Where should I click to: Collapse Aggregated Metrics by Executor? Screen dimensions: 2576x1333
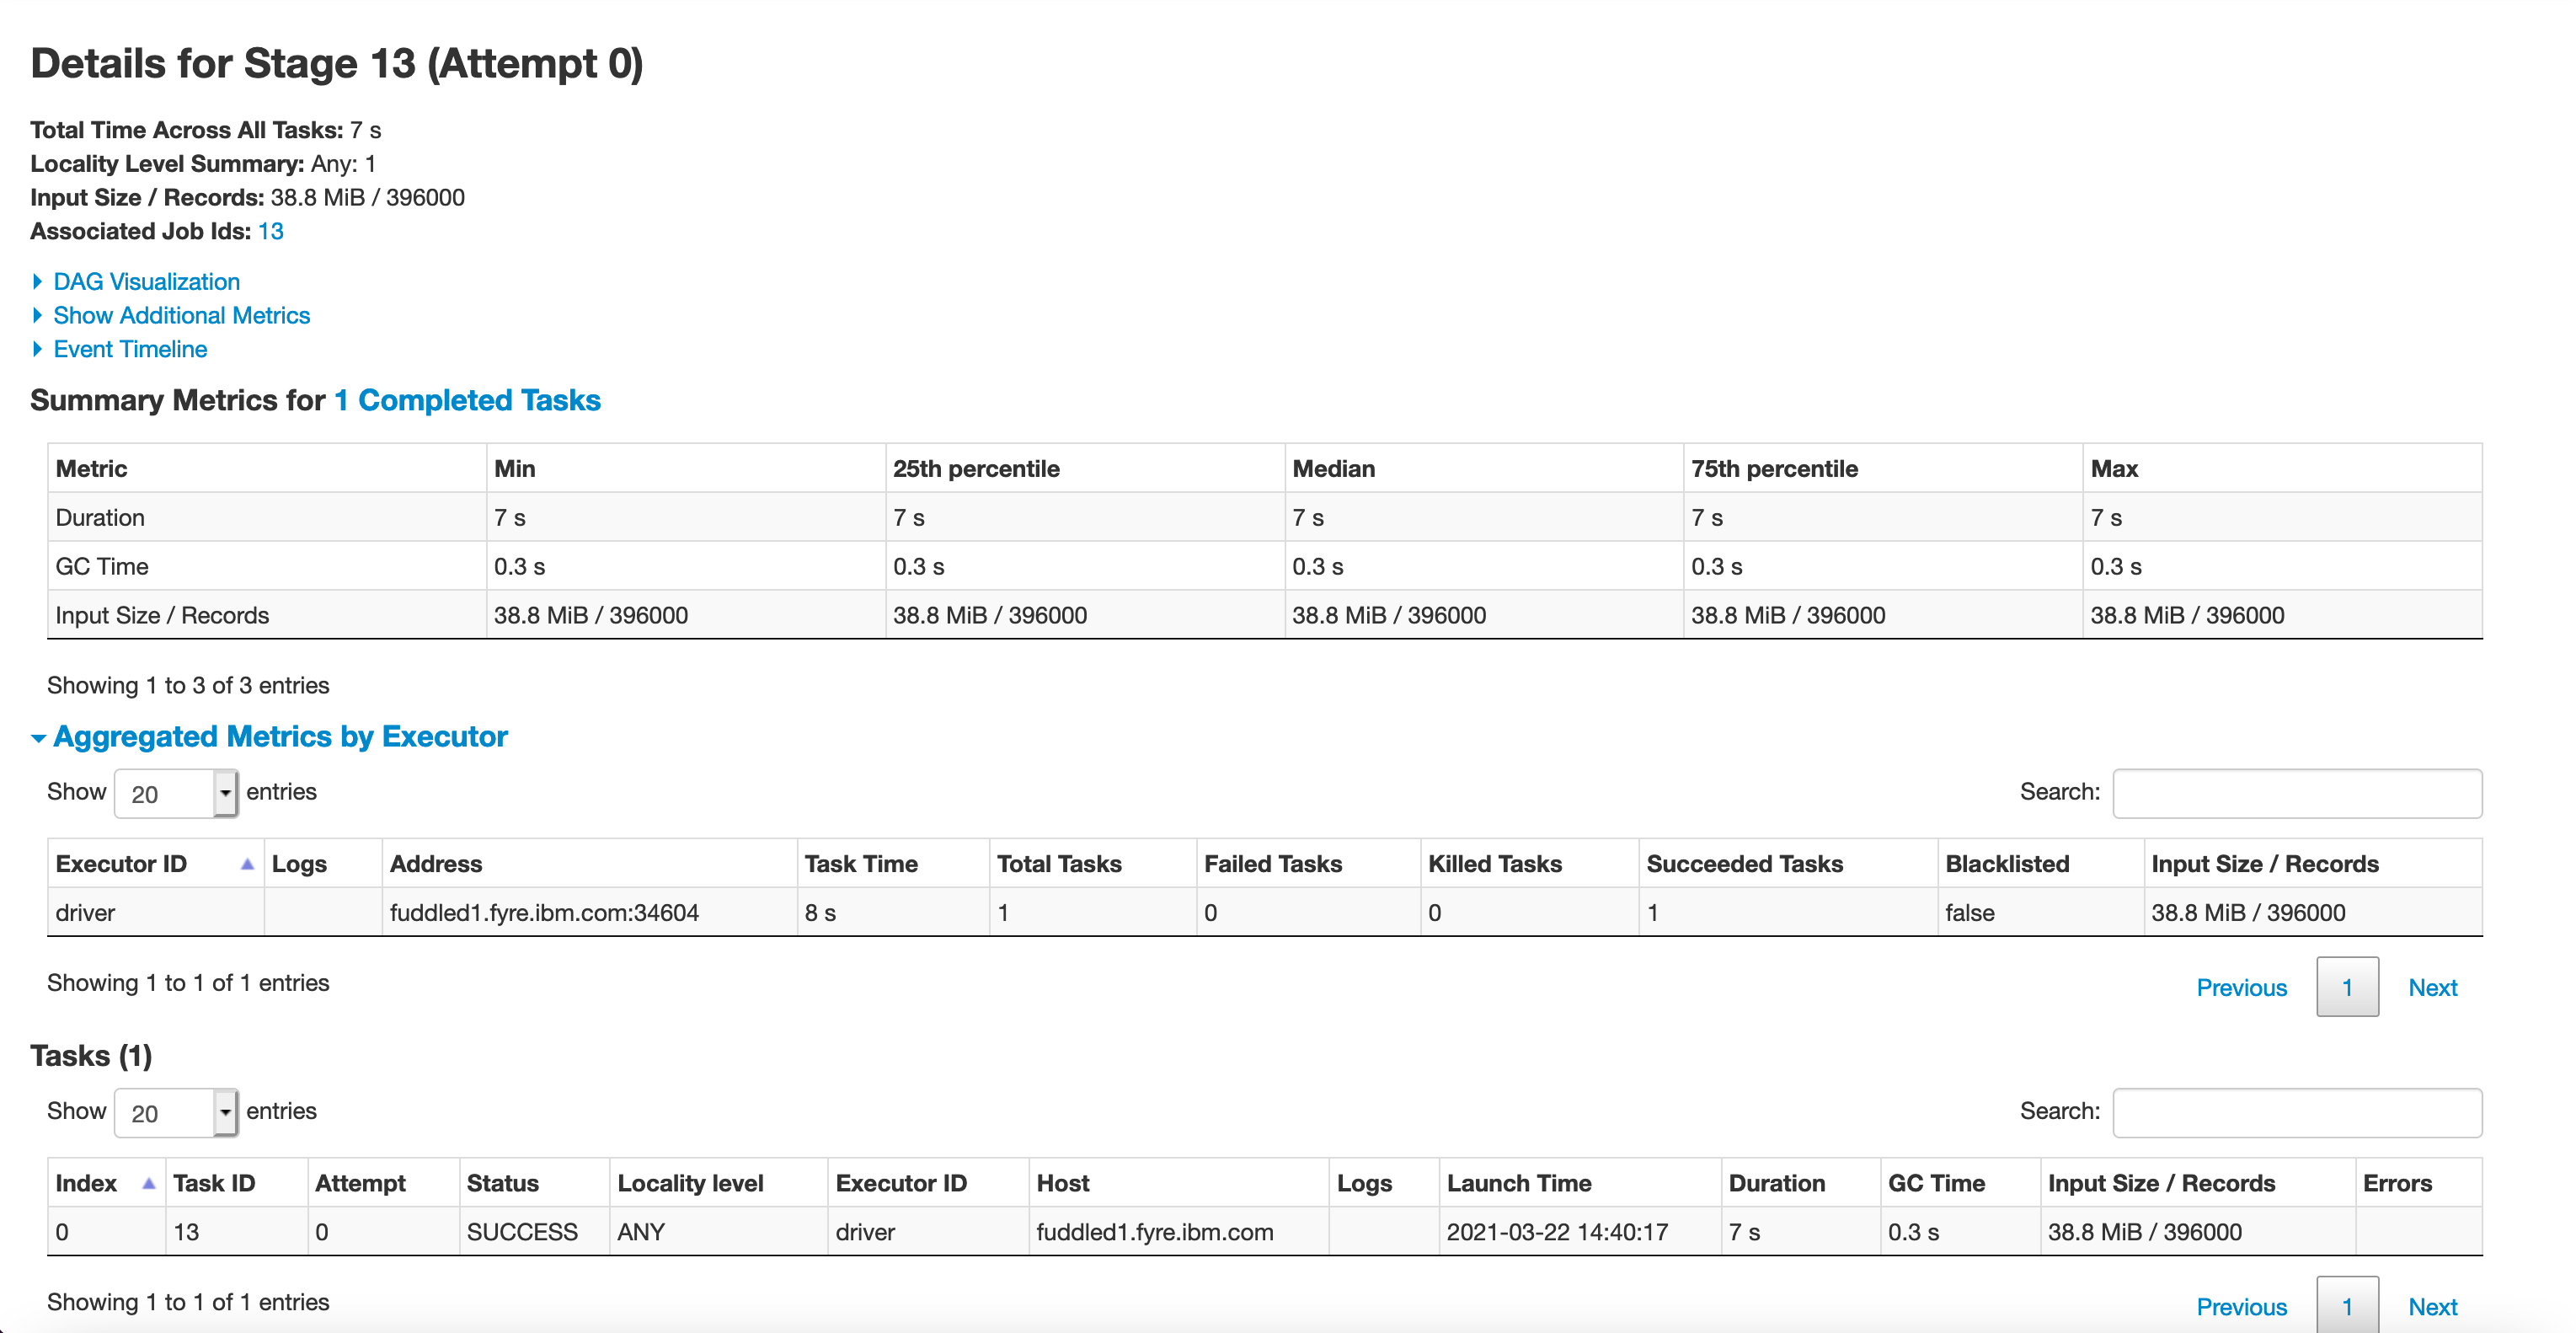(280, 737)
